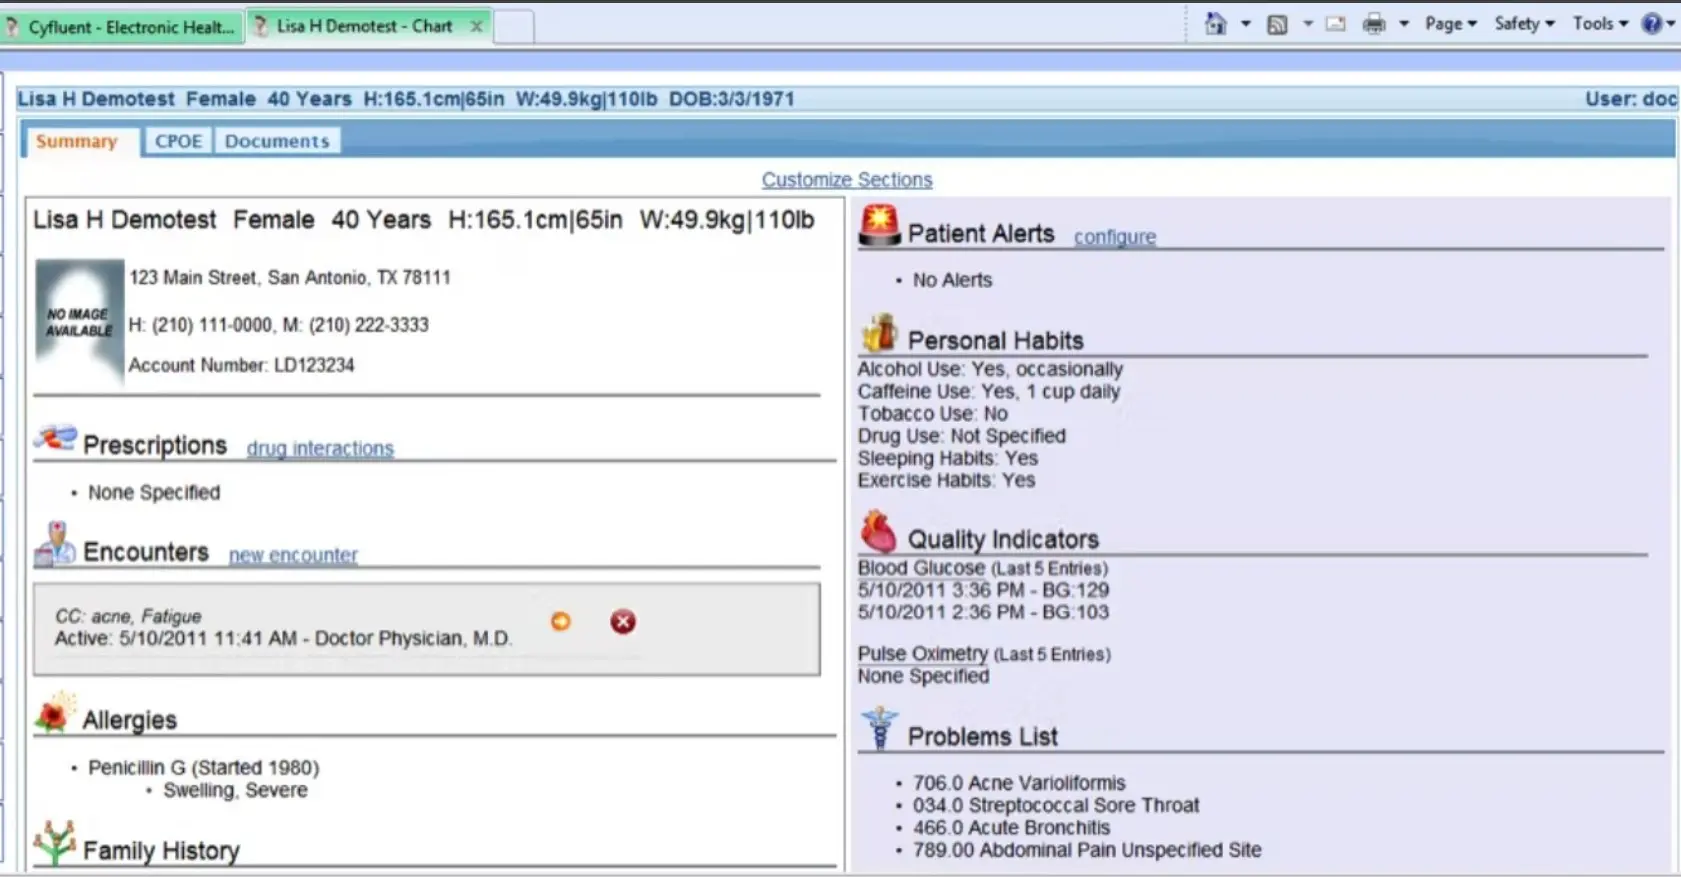Click the No Alerts text
The height and width of the screenshot is (877, 1681).
click(x=952, y=280)
